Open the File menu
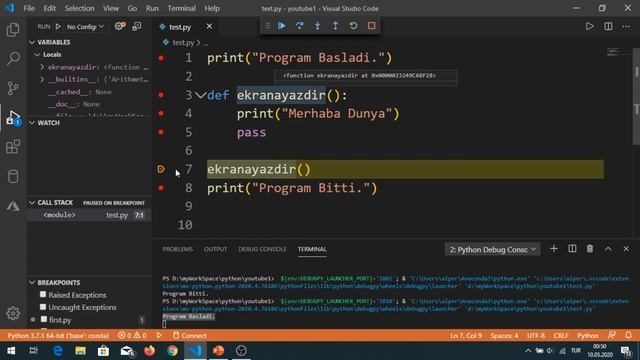The width and height of the screenshot is (640, 360). click(29, 8)
